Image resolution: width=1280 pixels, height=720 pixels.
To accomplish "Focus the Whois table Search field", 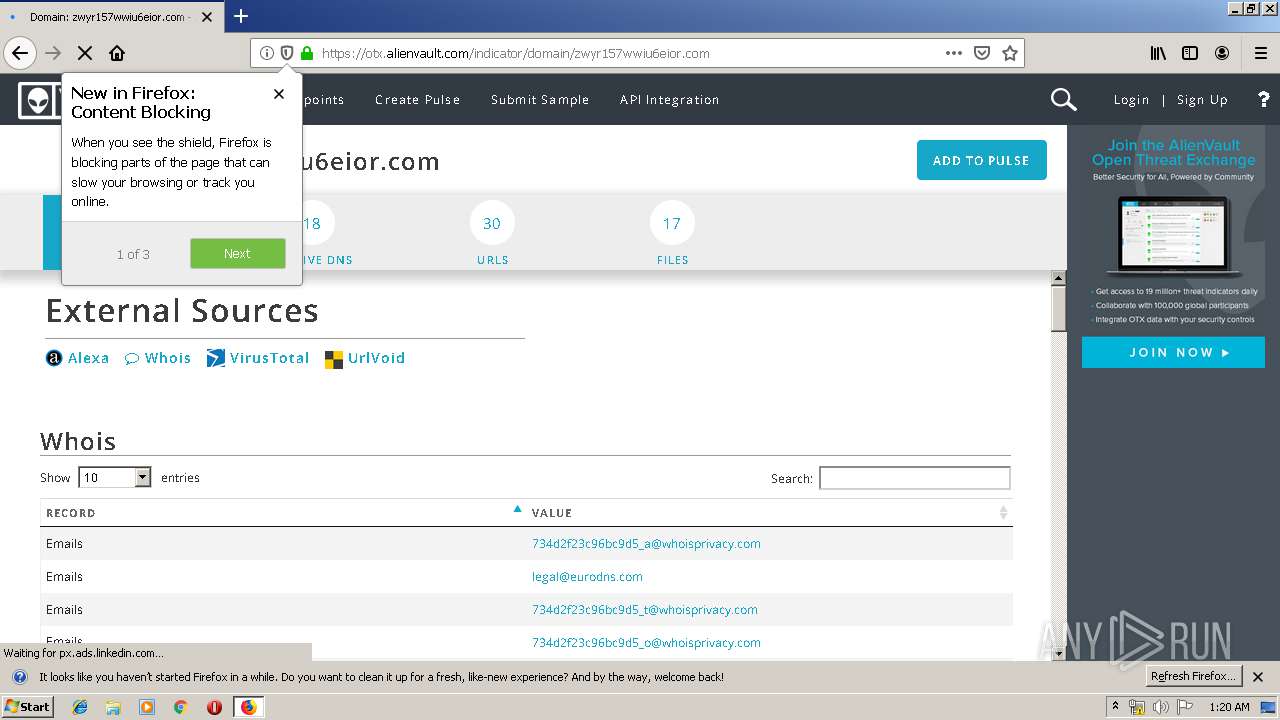I will click(915, 478).
